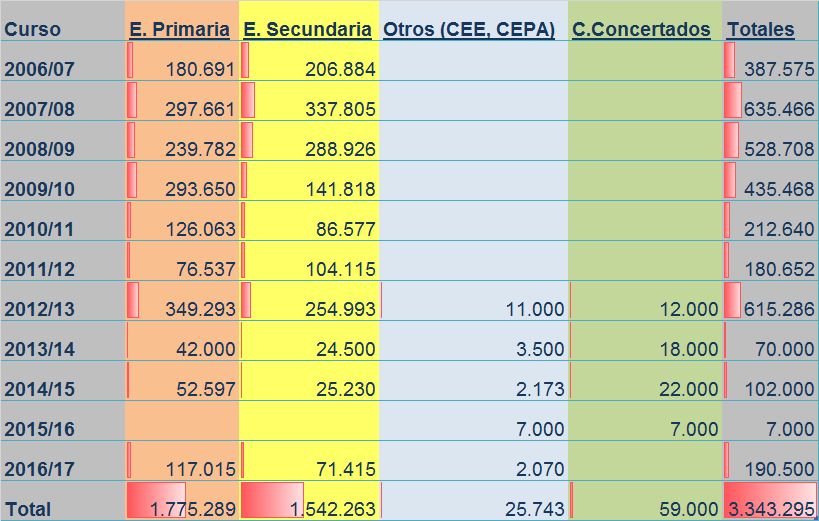Select the 190.500 totals cell
The image size is (819, 521).
coord(770,461)
